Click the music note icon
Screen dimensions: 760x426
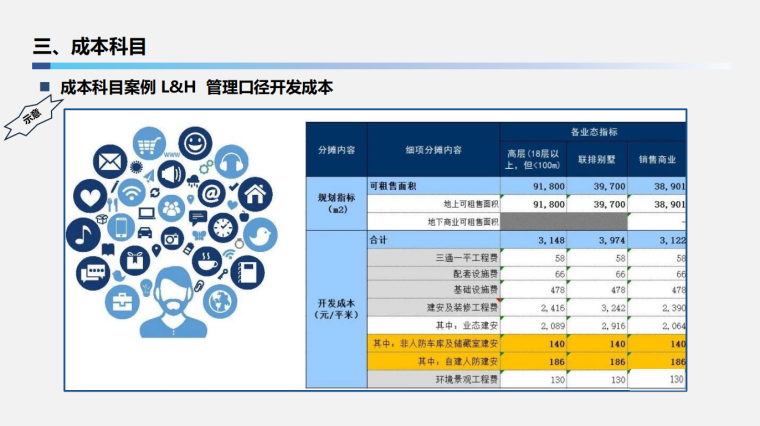[x=82, y=235]
